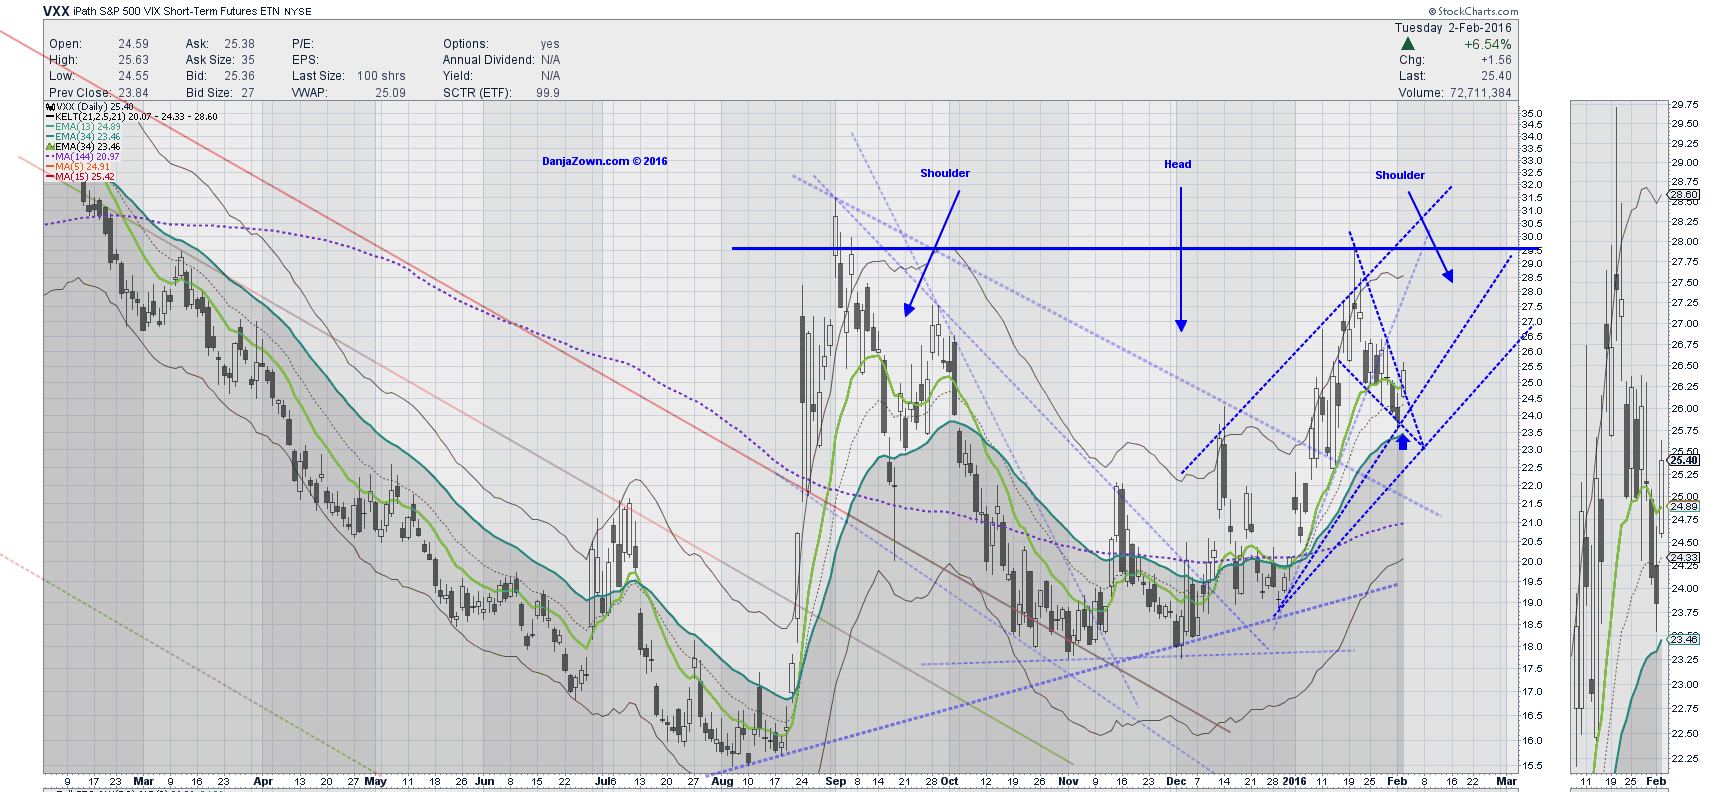The image size is (1715, 792).
Task: Select the MA(5) 24.91 legend entry
Action: 78,166
